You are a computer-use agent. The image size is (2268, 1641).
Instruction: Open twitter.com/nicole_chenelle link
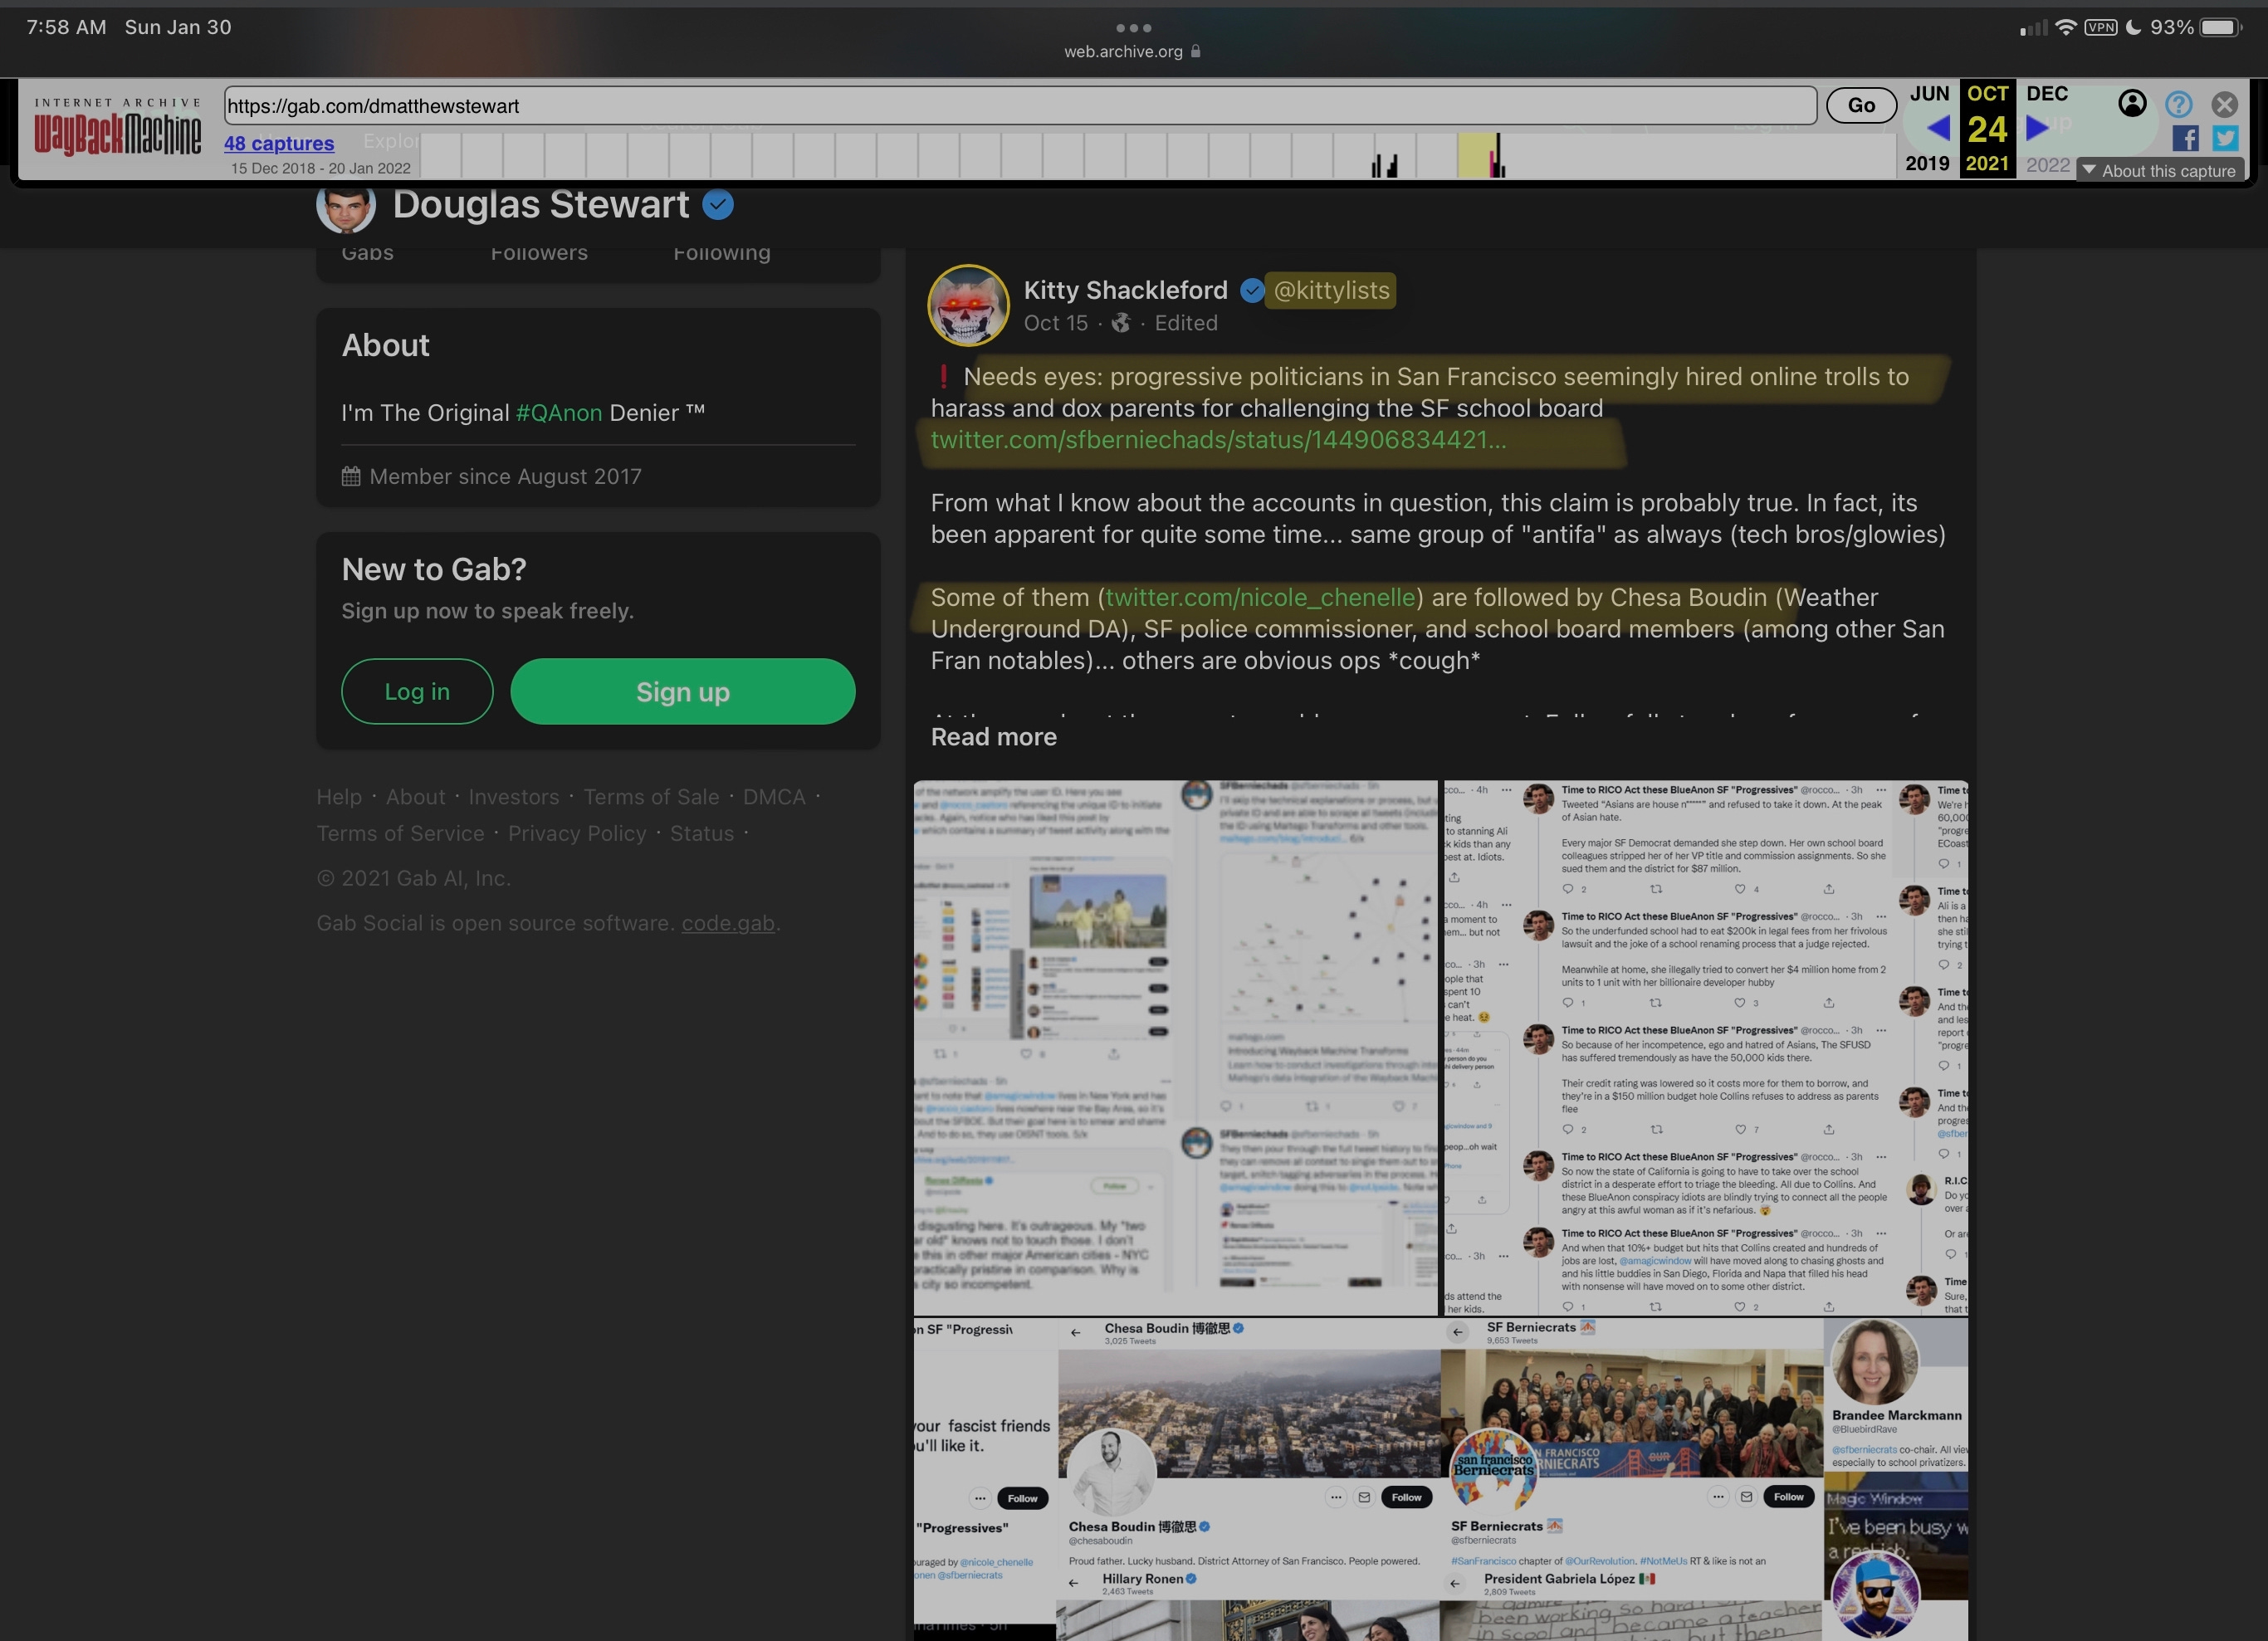pyautogui.click(x=1260, y=597)
